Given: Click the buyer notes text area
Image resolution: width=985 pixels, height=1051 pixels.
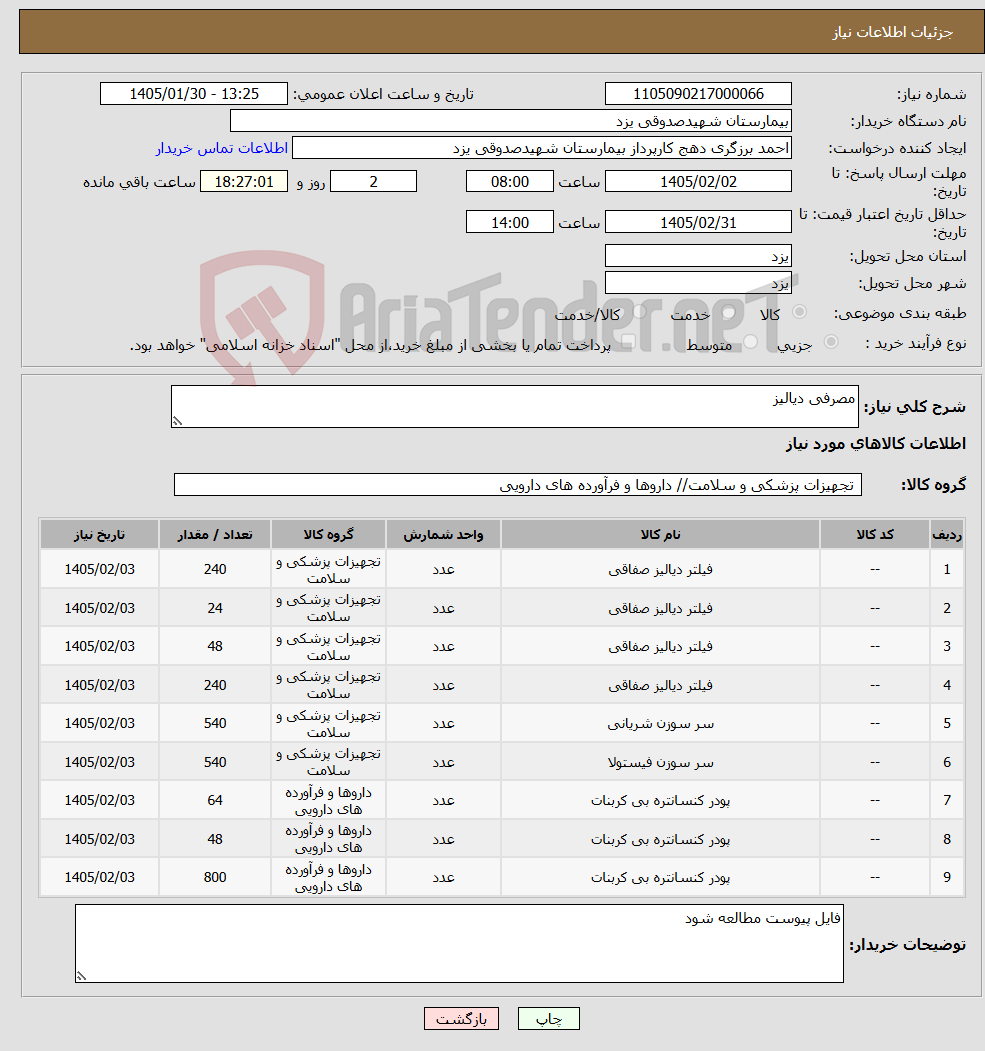Looking at the screenshot, I should (459, 944).
